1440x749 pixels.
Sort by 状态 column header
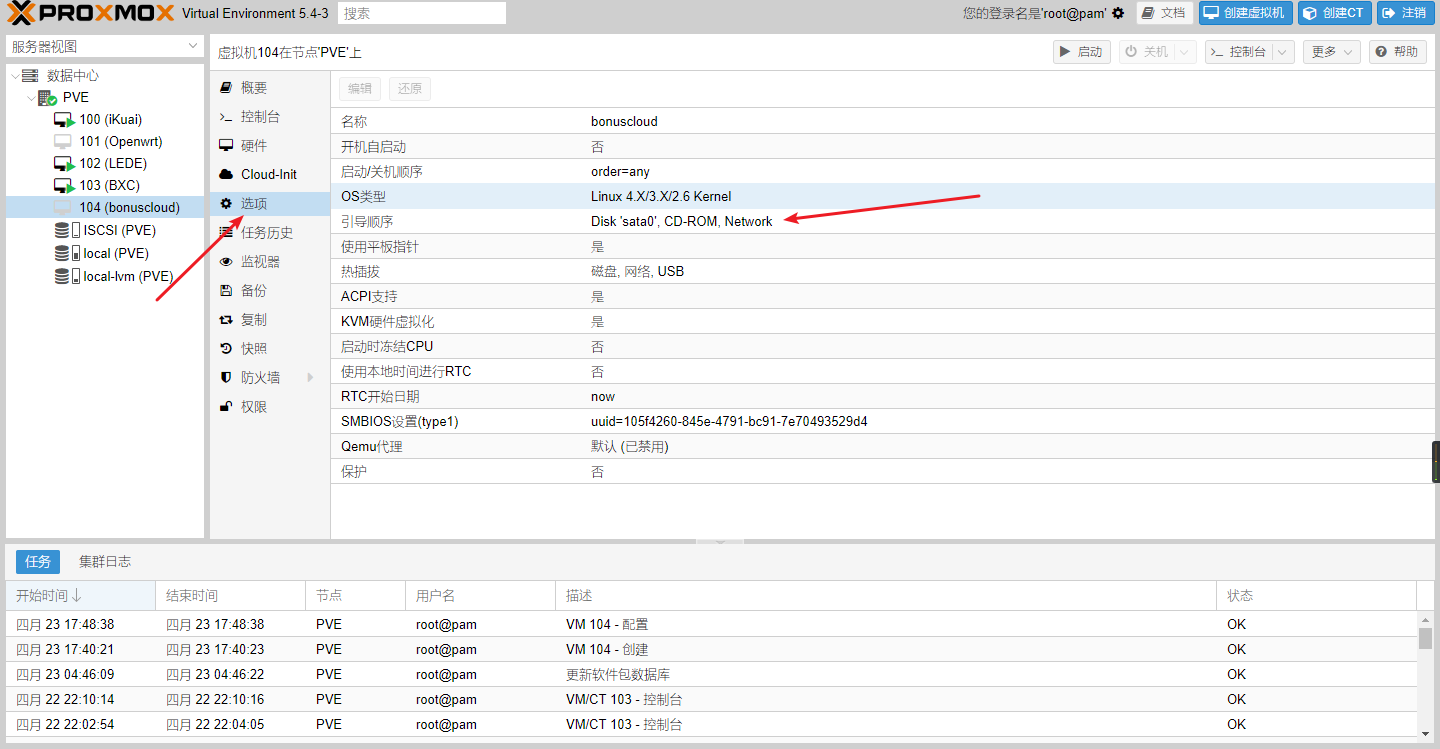click(x=1317, y=596)
